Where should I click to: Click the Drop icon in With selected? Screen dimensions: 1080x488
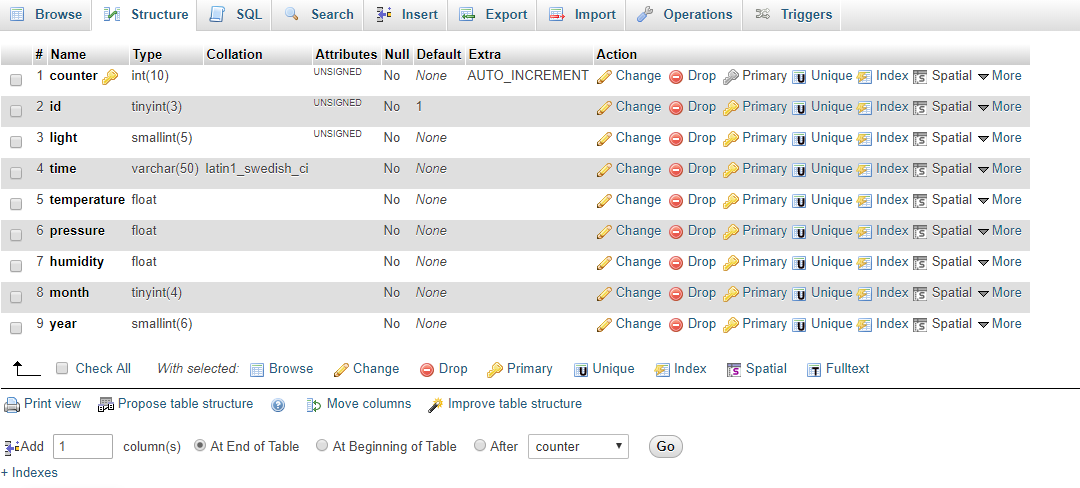(x=427, y=370)
